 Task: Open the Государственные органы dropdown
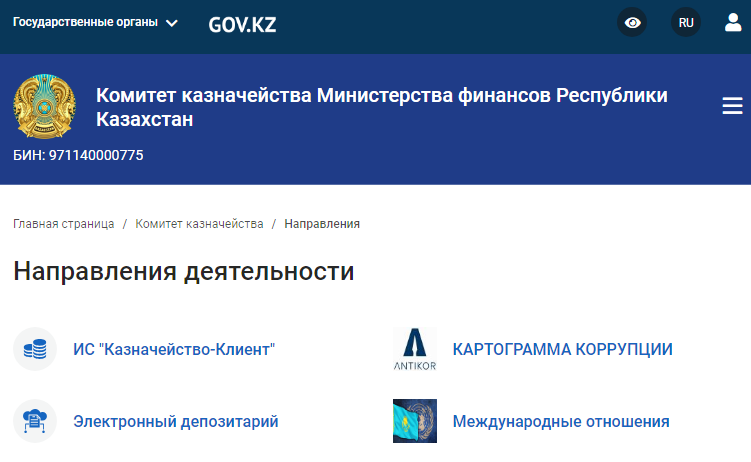[85, 22]
